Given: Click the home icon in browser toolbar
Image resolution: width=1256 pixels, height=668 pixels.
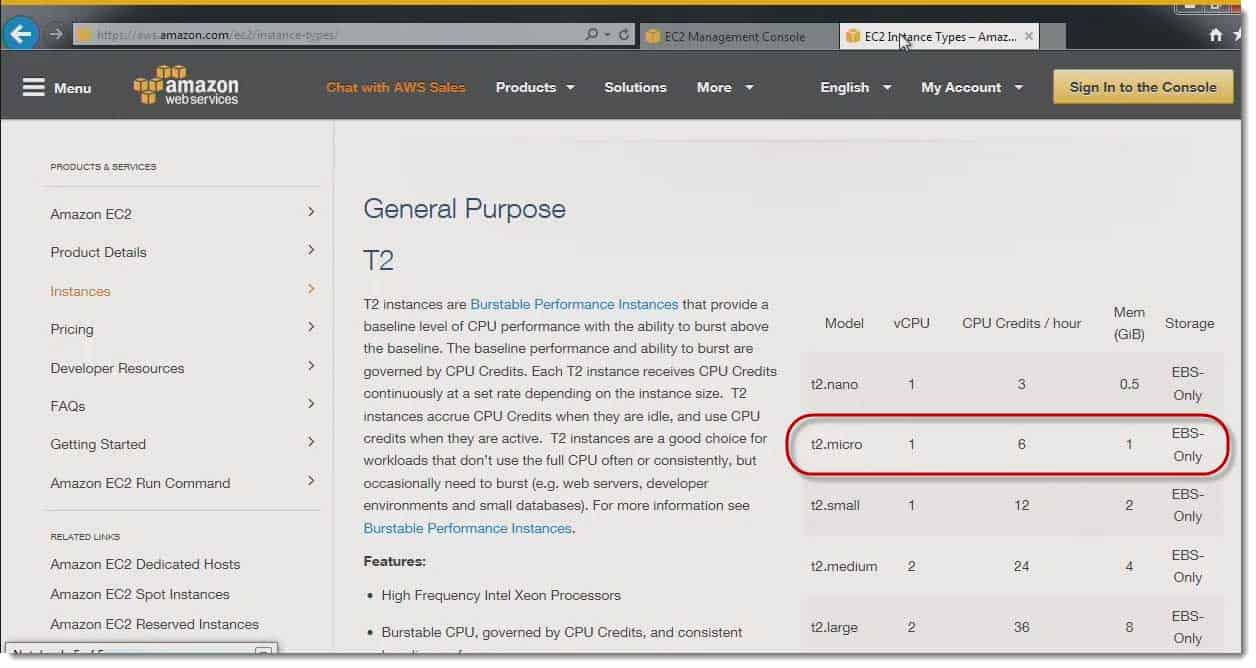Looking at the screenshot, I should tap(1215, 35).
